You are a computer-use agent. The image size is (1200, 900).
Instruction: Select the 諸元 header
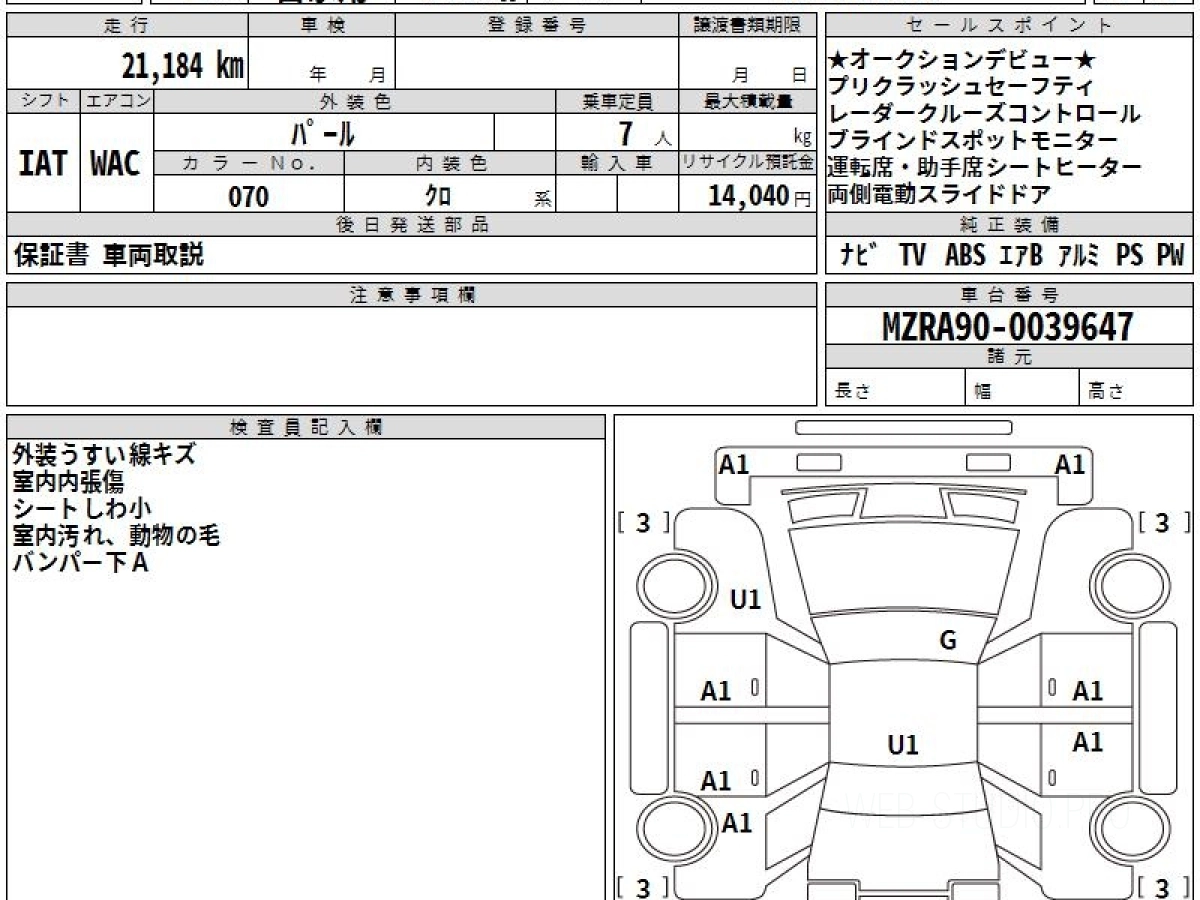pyautogui.click(x=1010, y=358)
